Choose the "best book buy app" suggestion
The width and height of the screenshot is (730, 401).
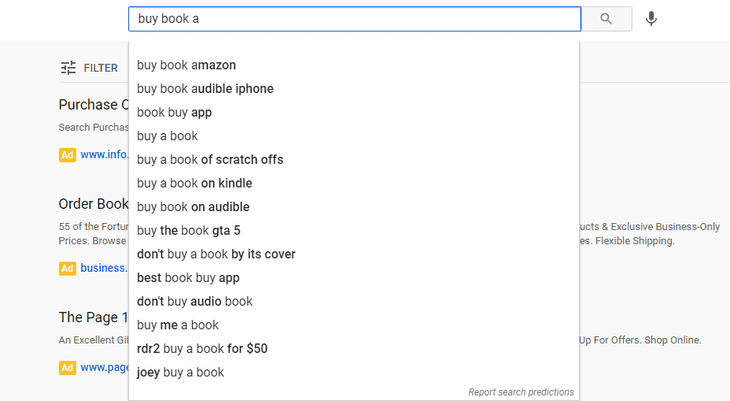coord(188,278)
